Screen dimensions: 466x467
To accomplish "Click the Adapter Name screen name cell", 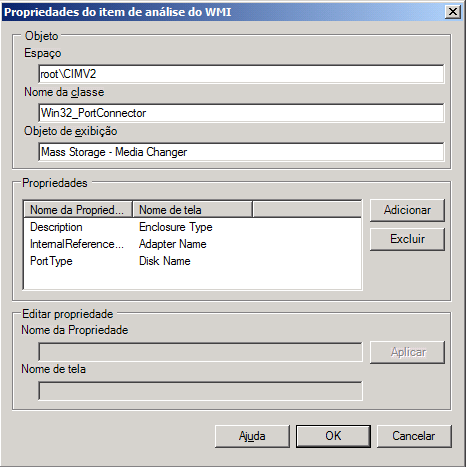I will point(173,244).
